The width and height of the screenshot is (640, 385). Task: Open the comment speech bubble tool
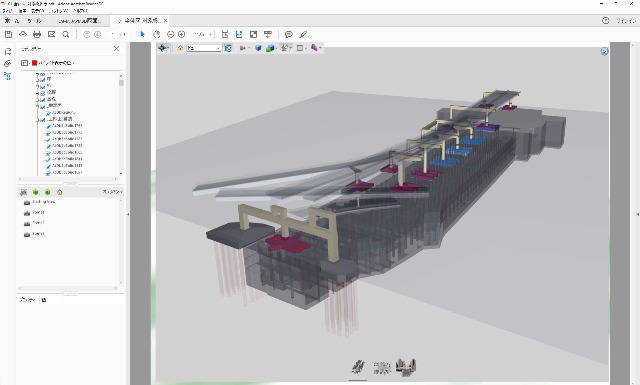click(x=289, y=34)
